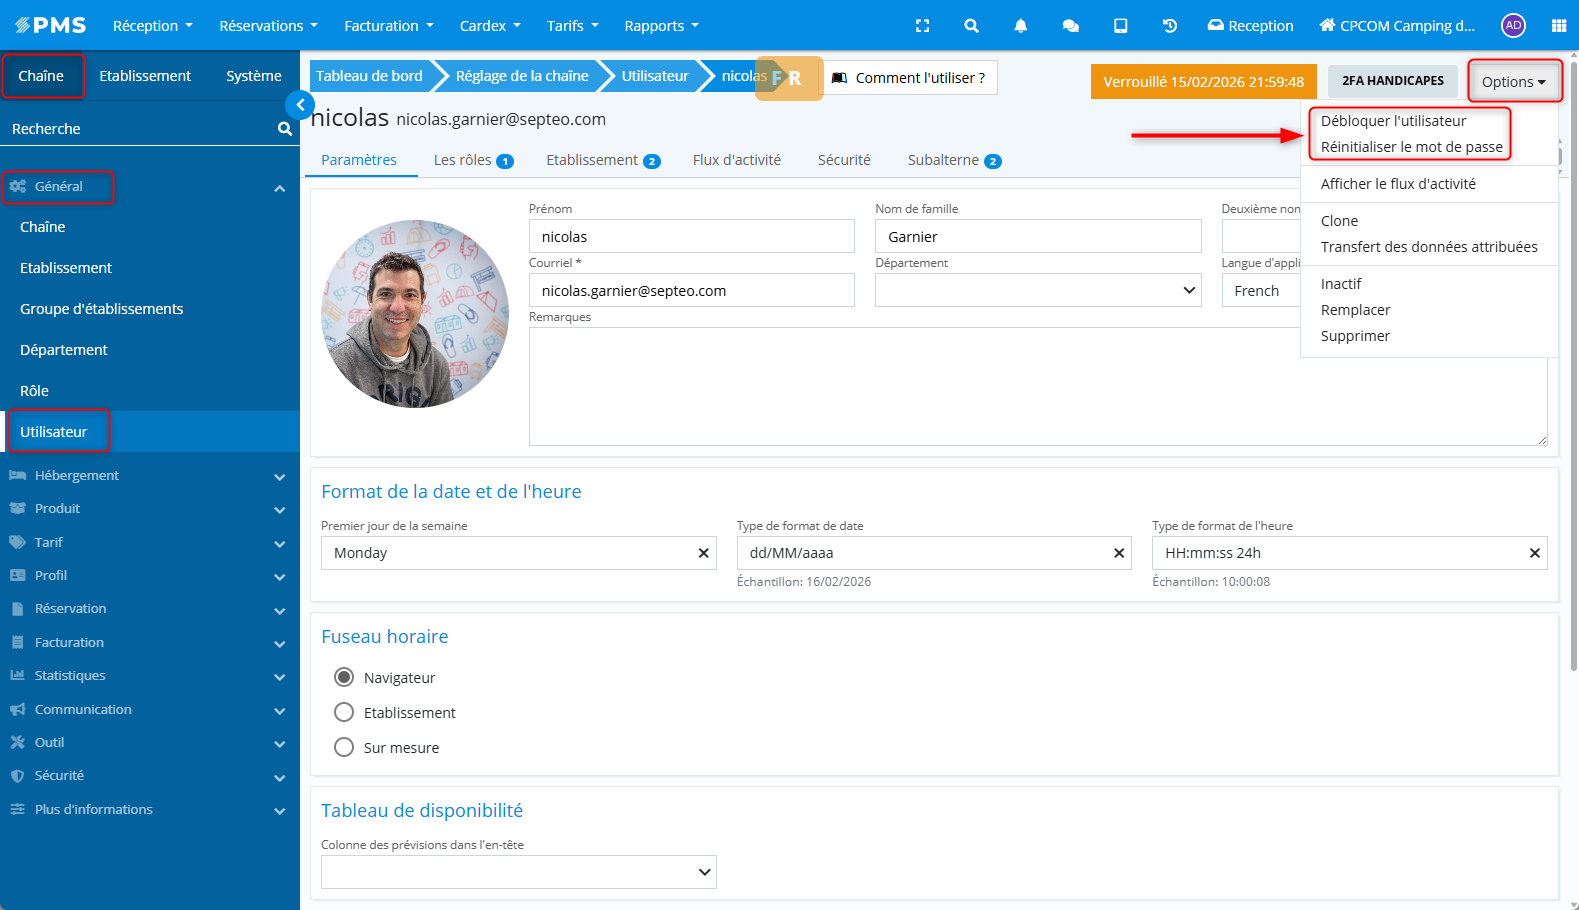
Task: Select the Etablissement time zone radio option
Action: tap(344, 713)
